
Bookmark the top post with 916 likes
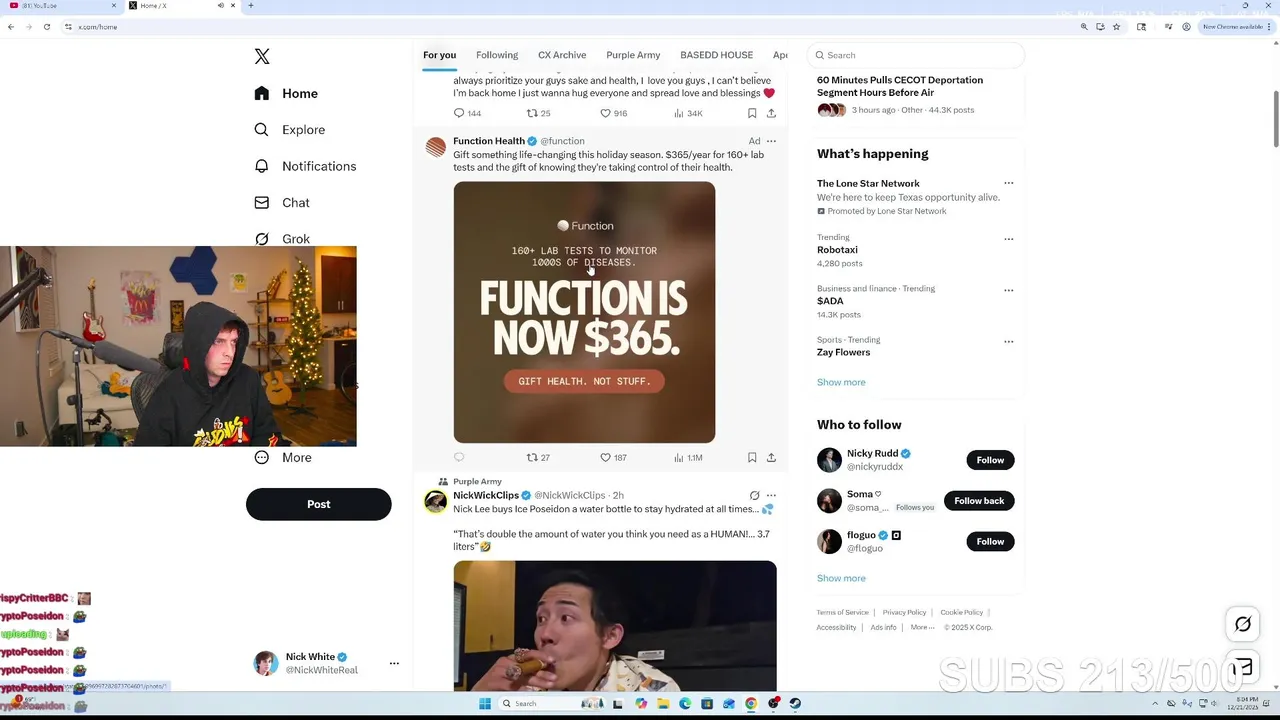[x=752, y=113]
